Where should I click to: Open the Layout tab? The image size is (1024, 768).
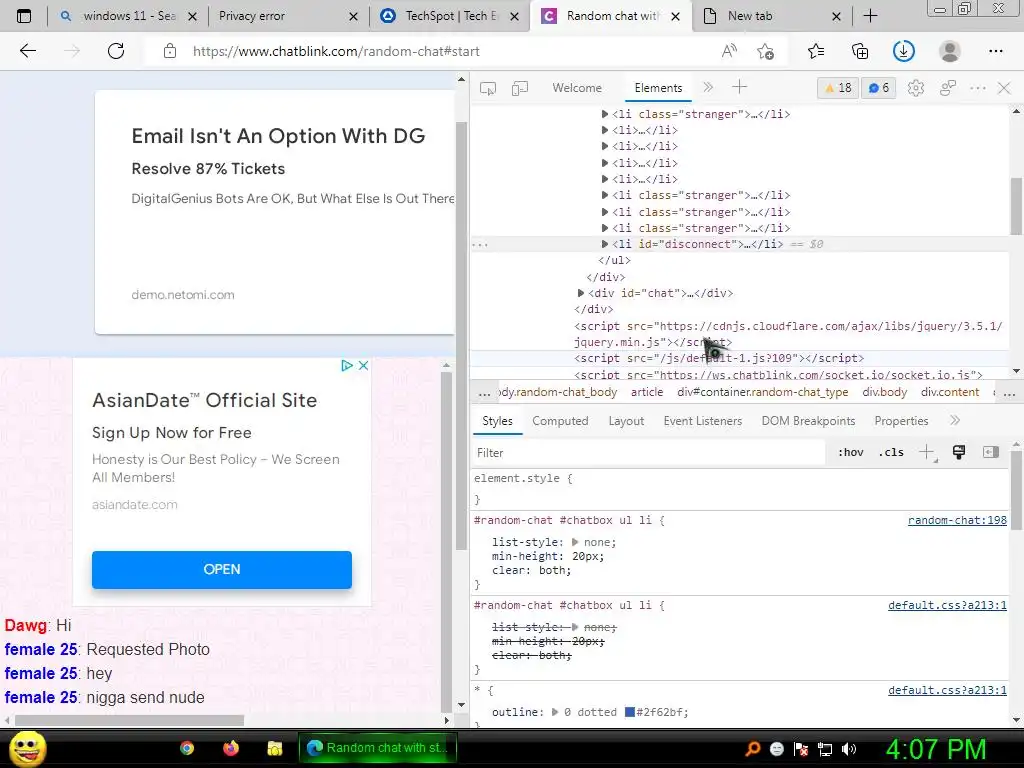pos(626,421)
